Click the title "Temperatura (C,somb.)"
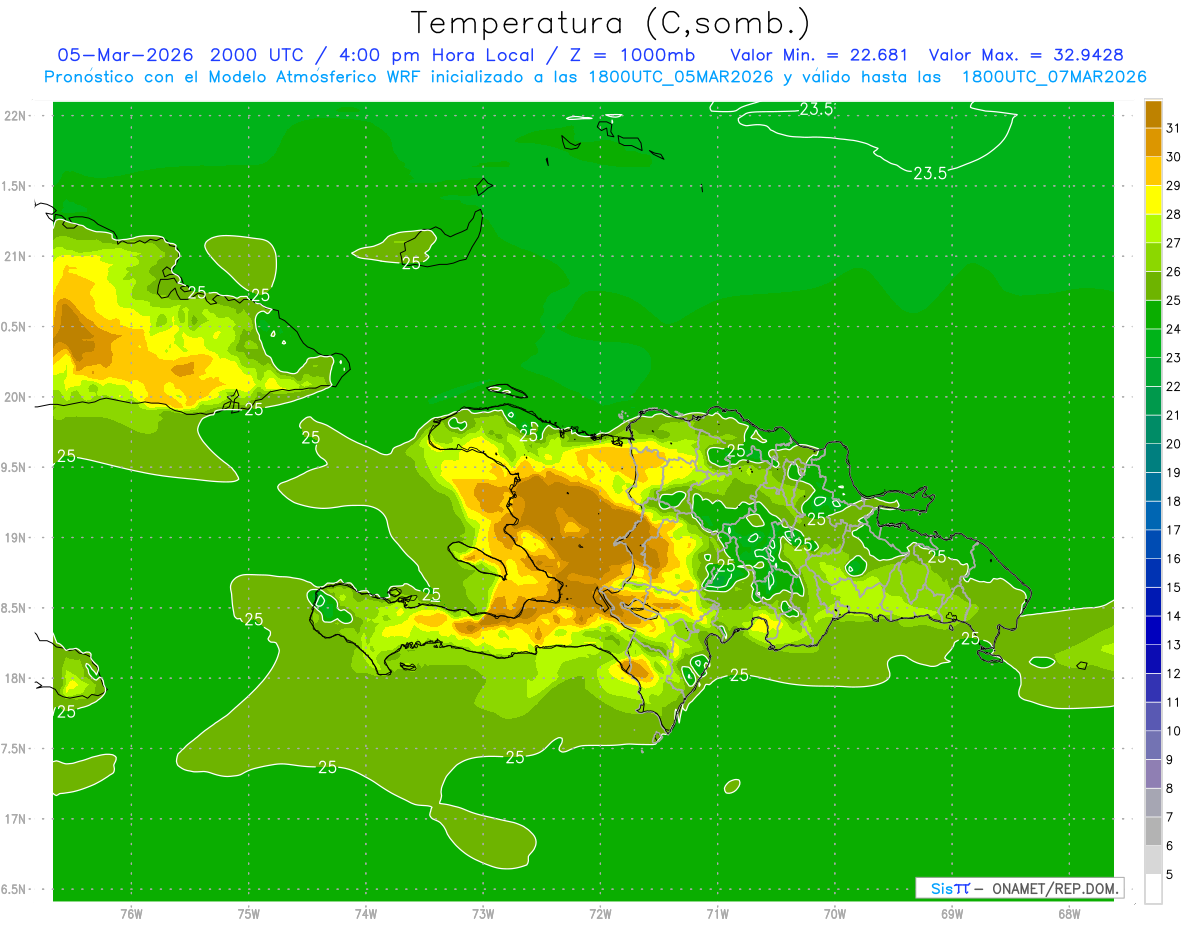This screenshot has width=1200, height=927. 611,23
